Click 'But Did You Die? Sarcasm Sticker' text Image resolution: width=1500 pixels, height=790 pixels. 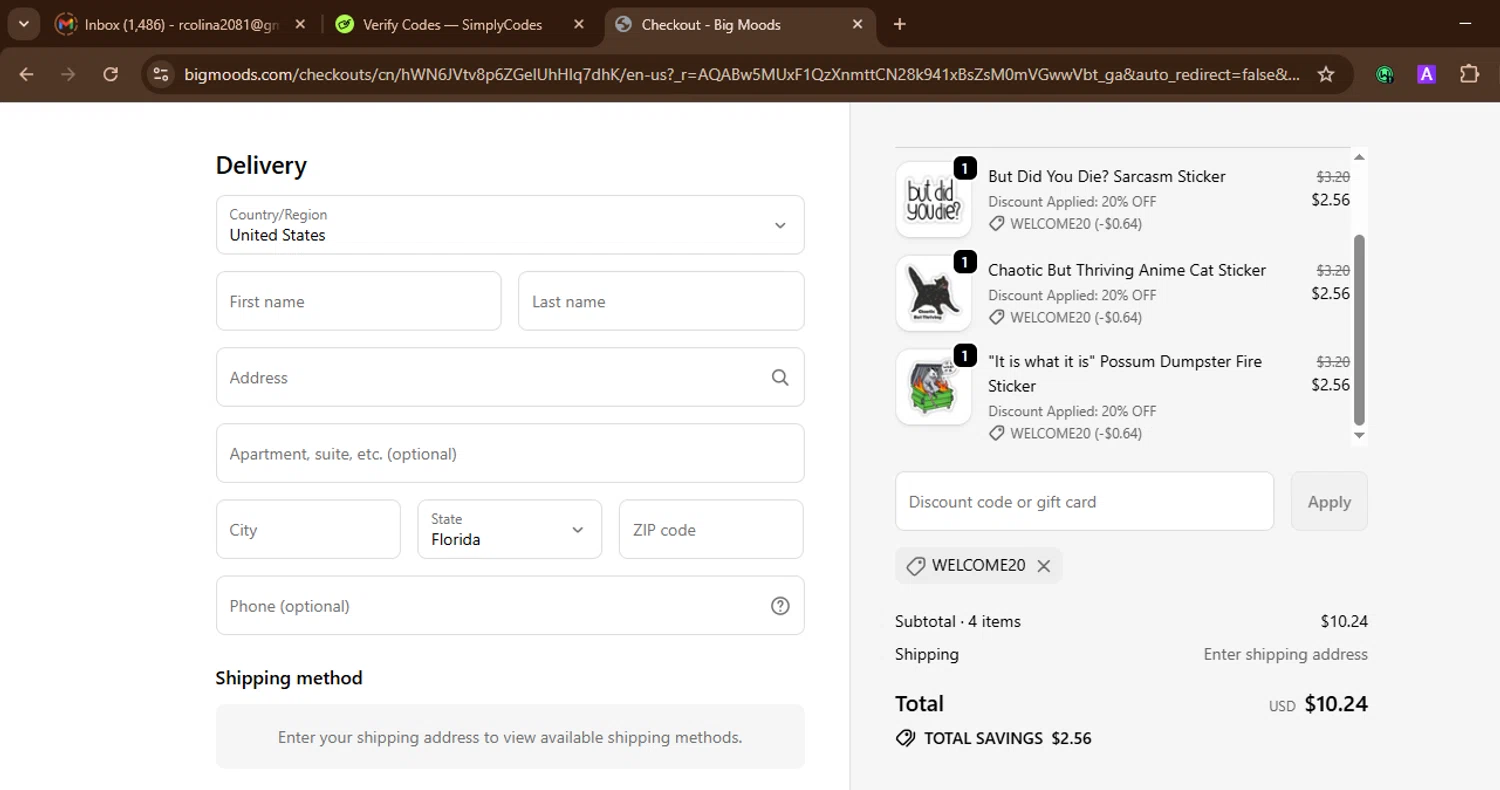point(1106,176)
